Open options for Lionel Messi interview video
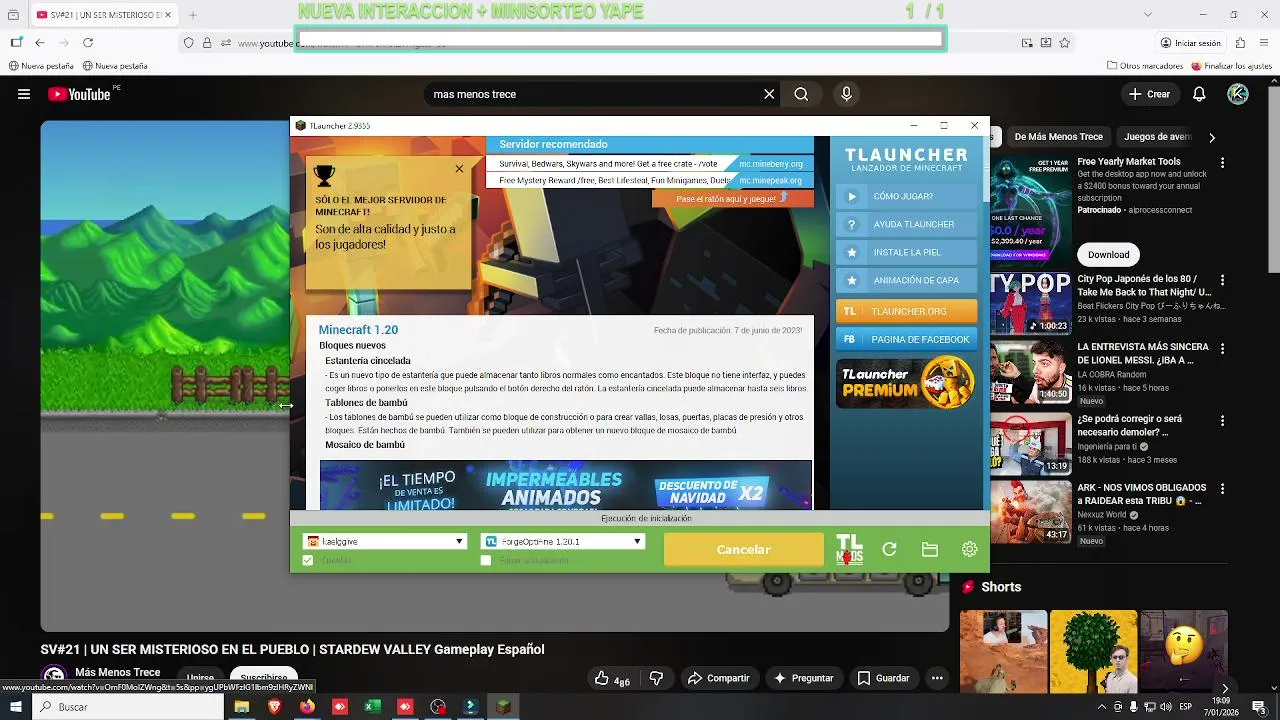 (x=1222, y=349)
